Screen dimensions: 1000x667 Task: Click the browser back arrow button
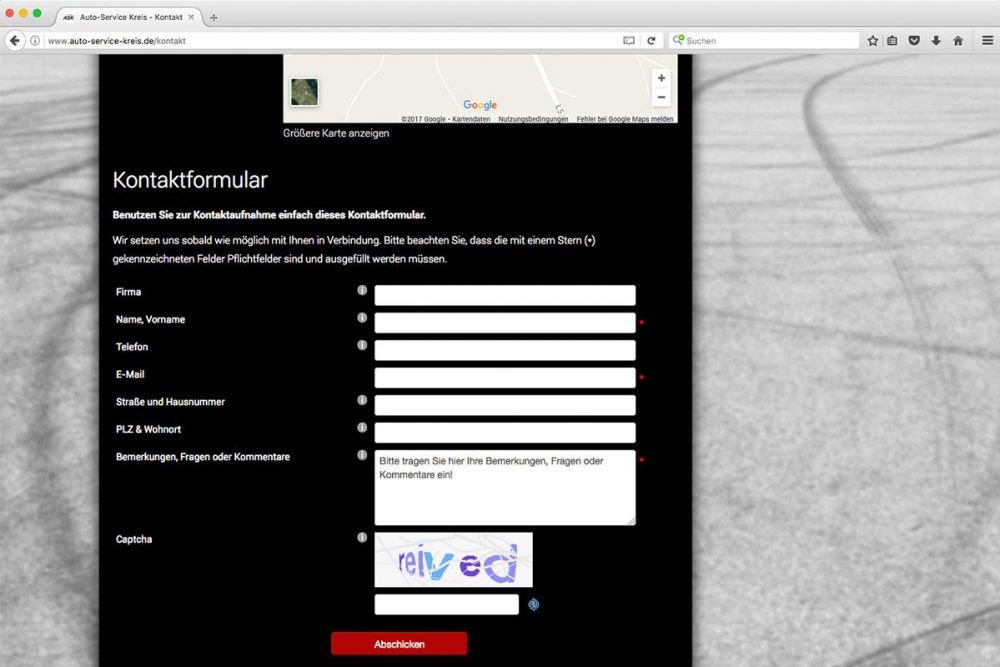coord(14,41)
